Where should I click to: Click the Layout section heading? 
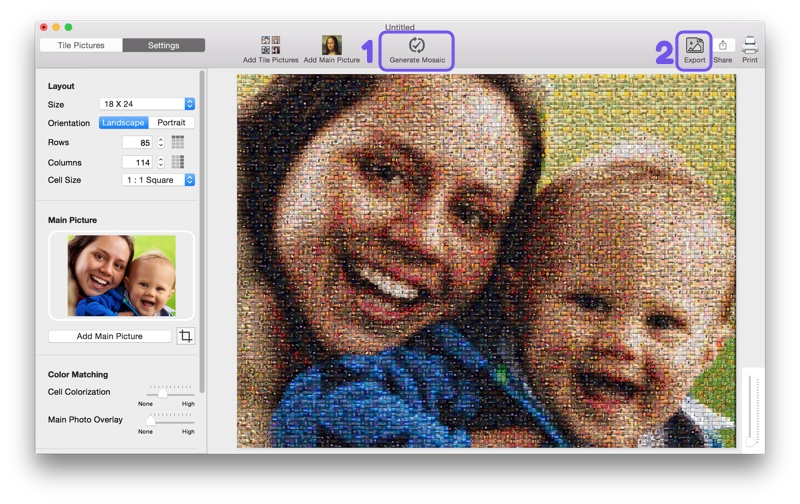[61, 86]
